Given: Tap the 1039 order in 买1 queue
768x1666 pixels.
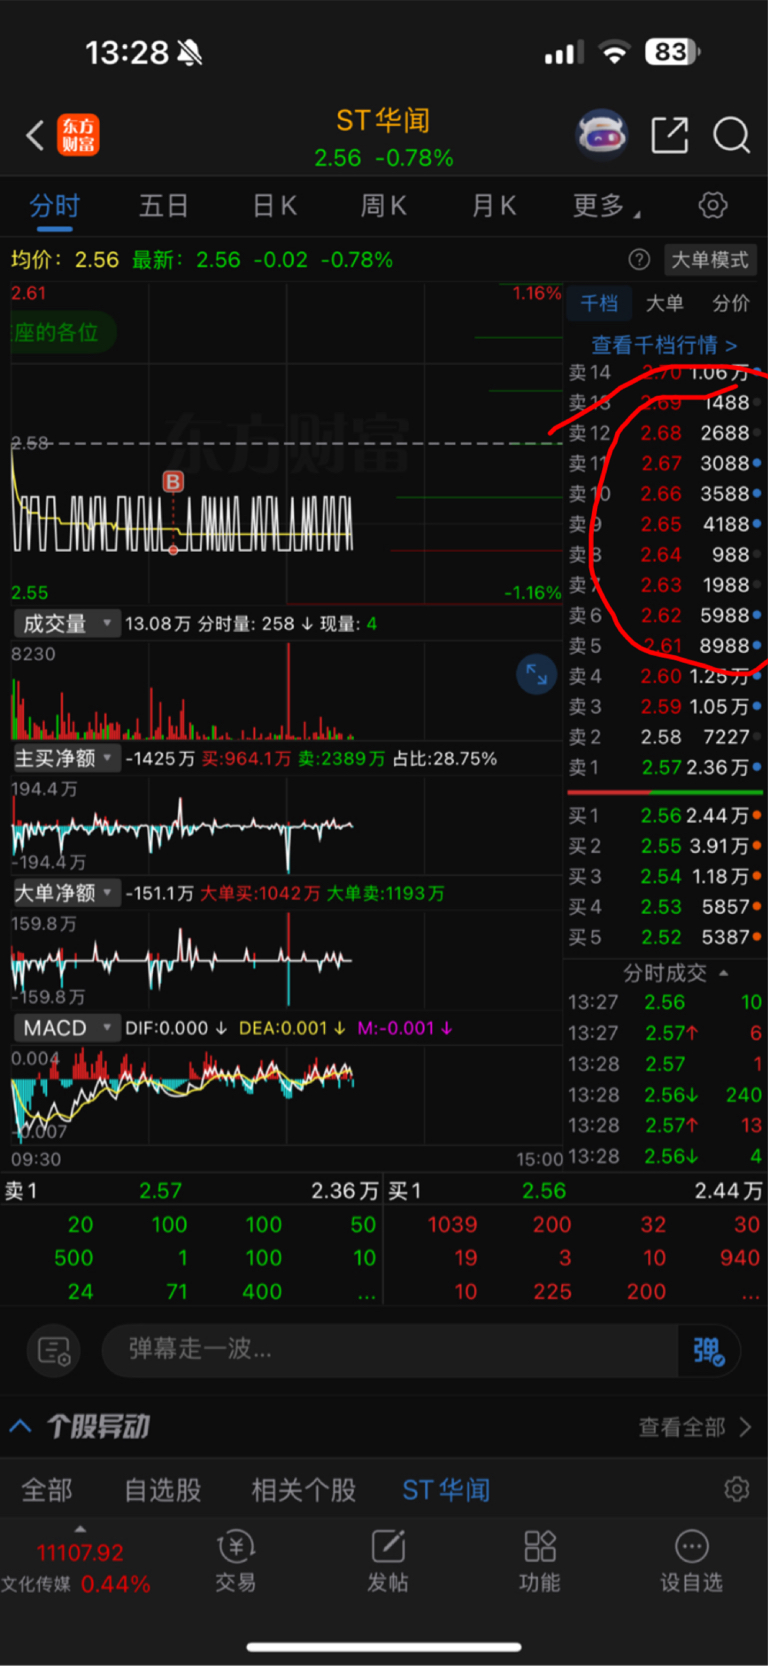Looking at the screenshot, I should 452,1225.
